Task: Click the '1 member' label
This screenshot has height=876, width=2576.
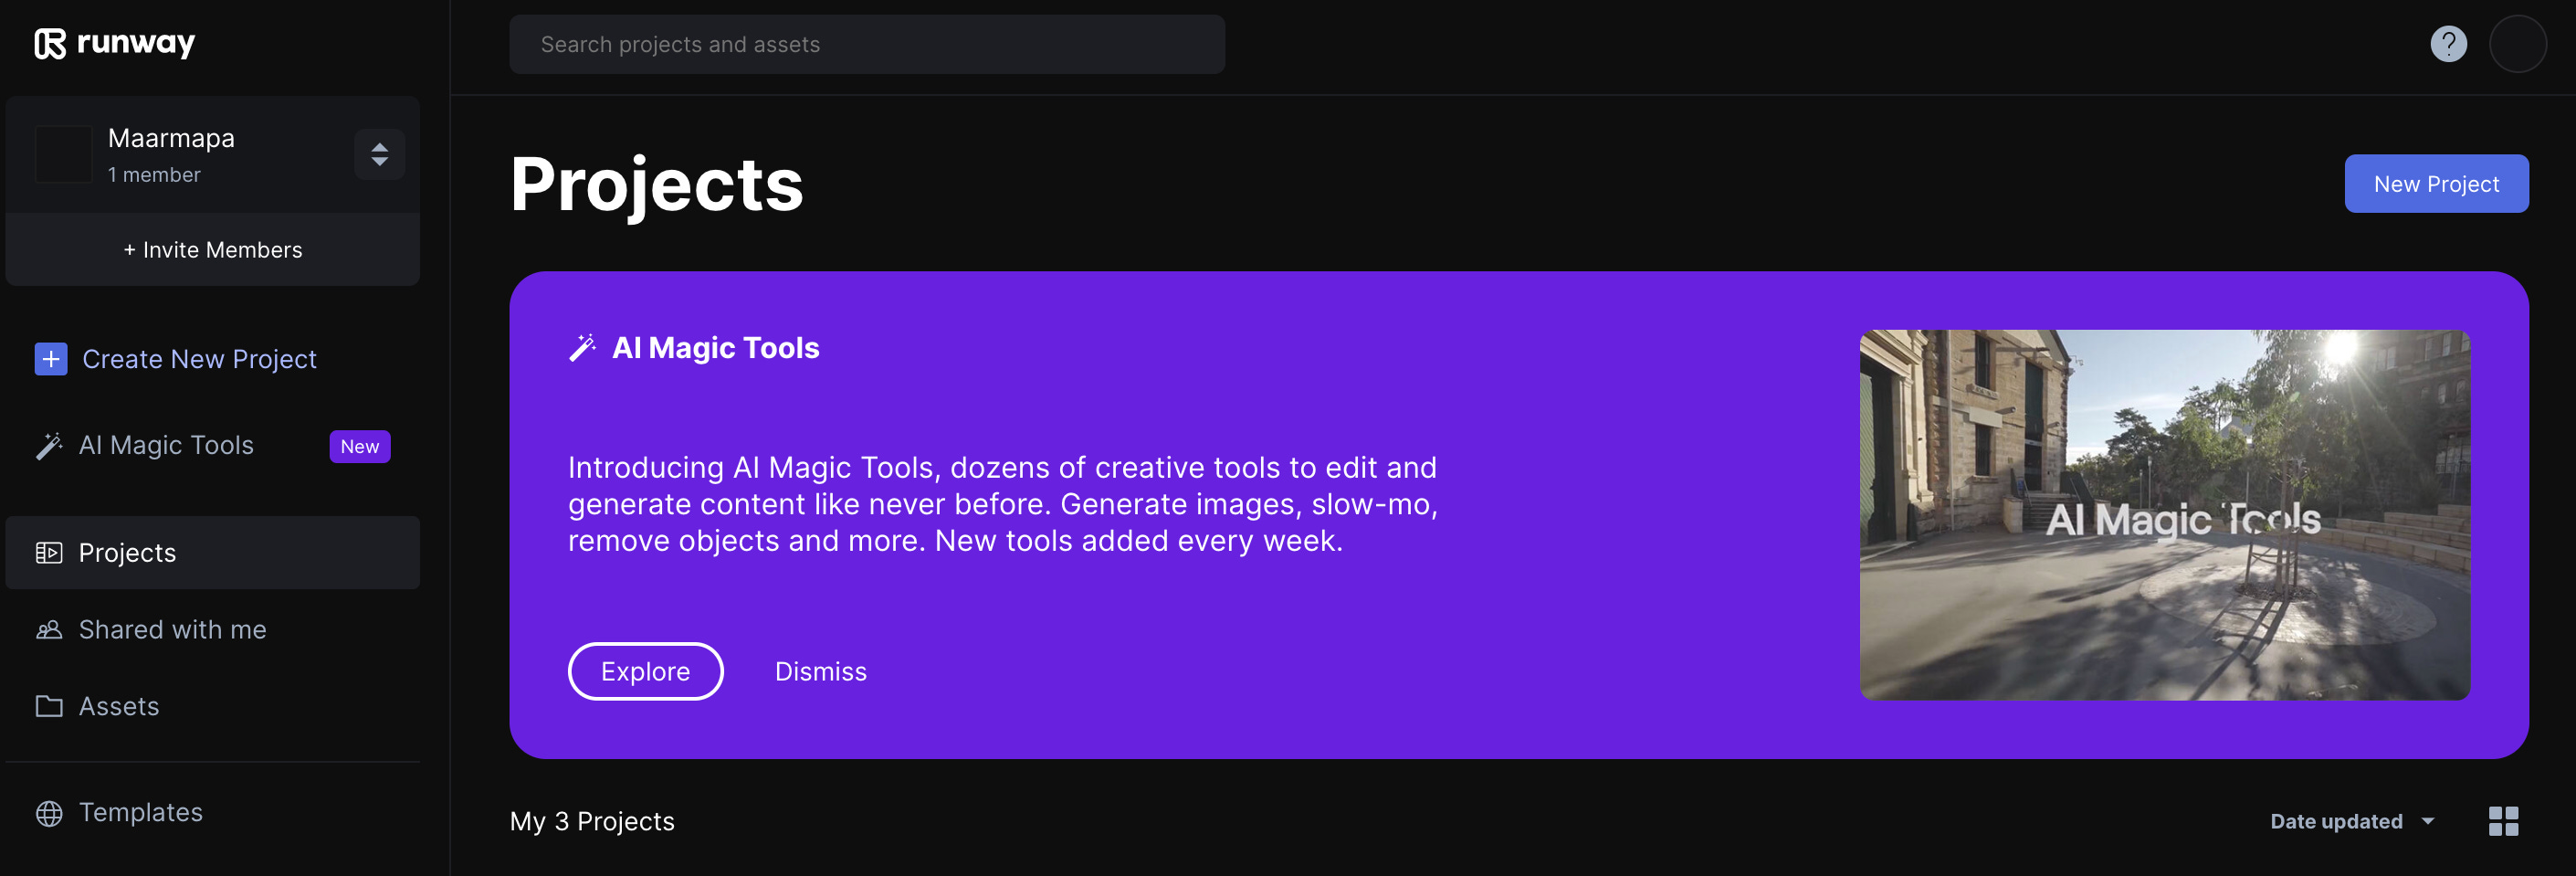Action: (154, 175)
